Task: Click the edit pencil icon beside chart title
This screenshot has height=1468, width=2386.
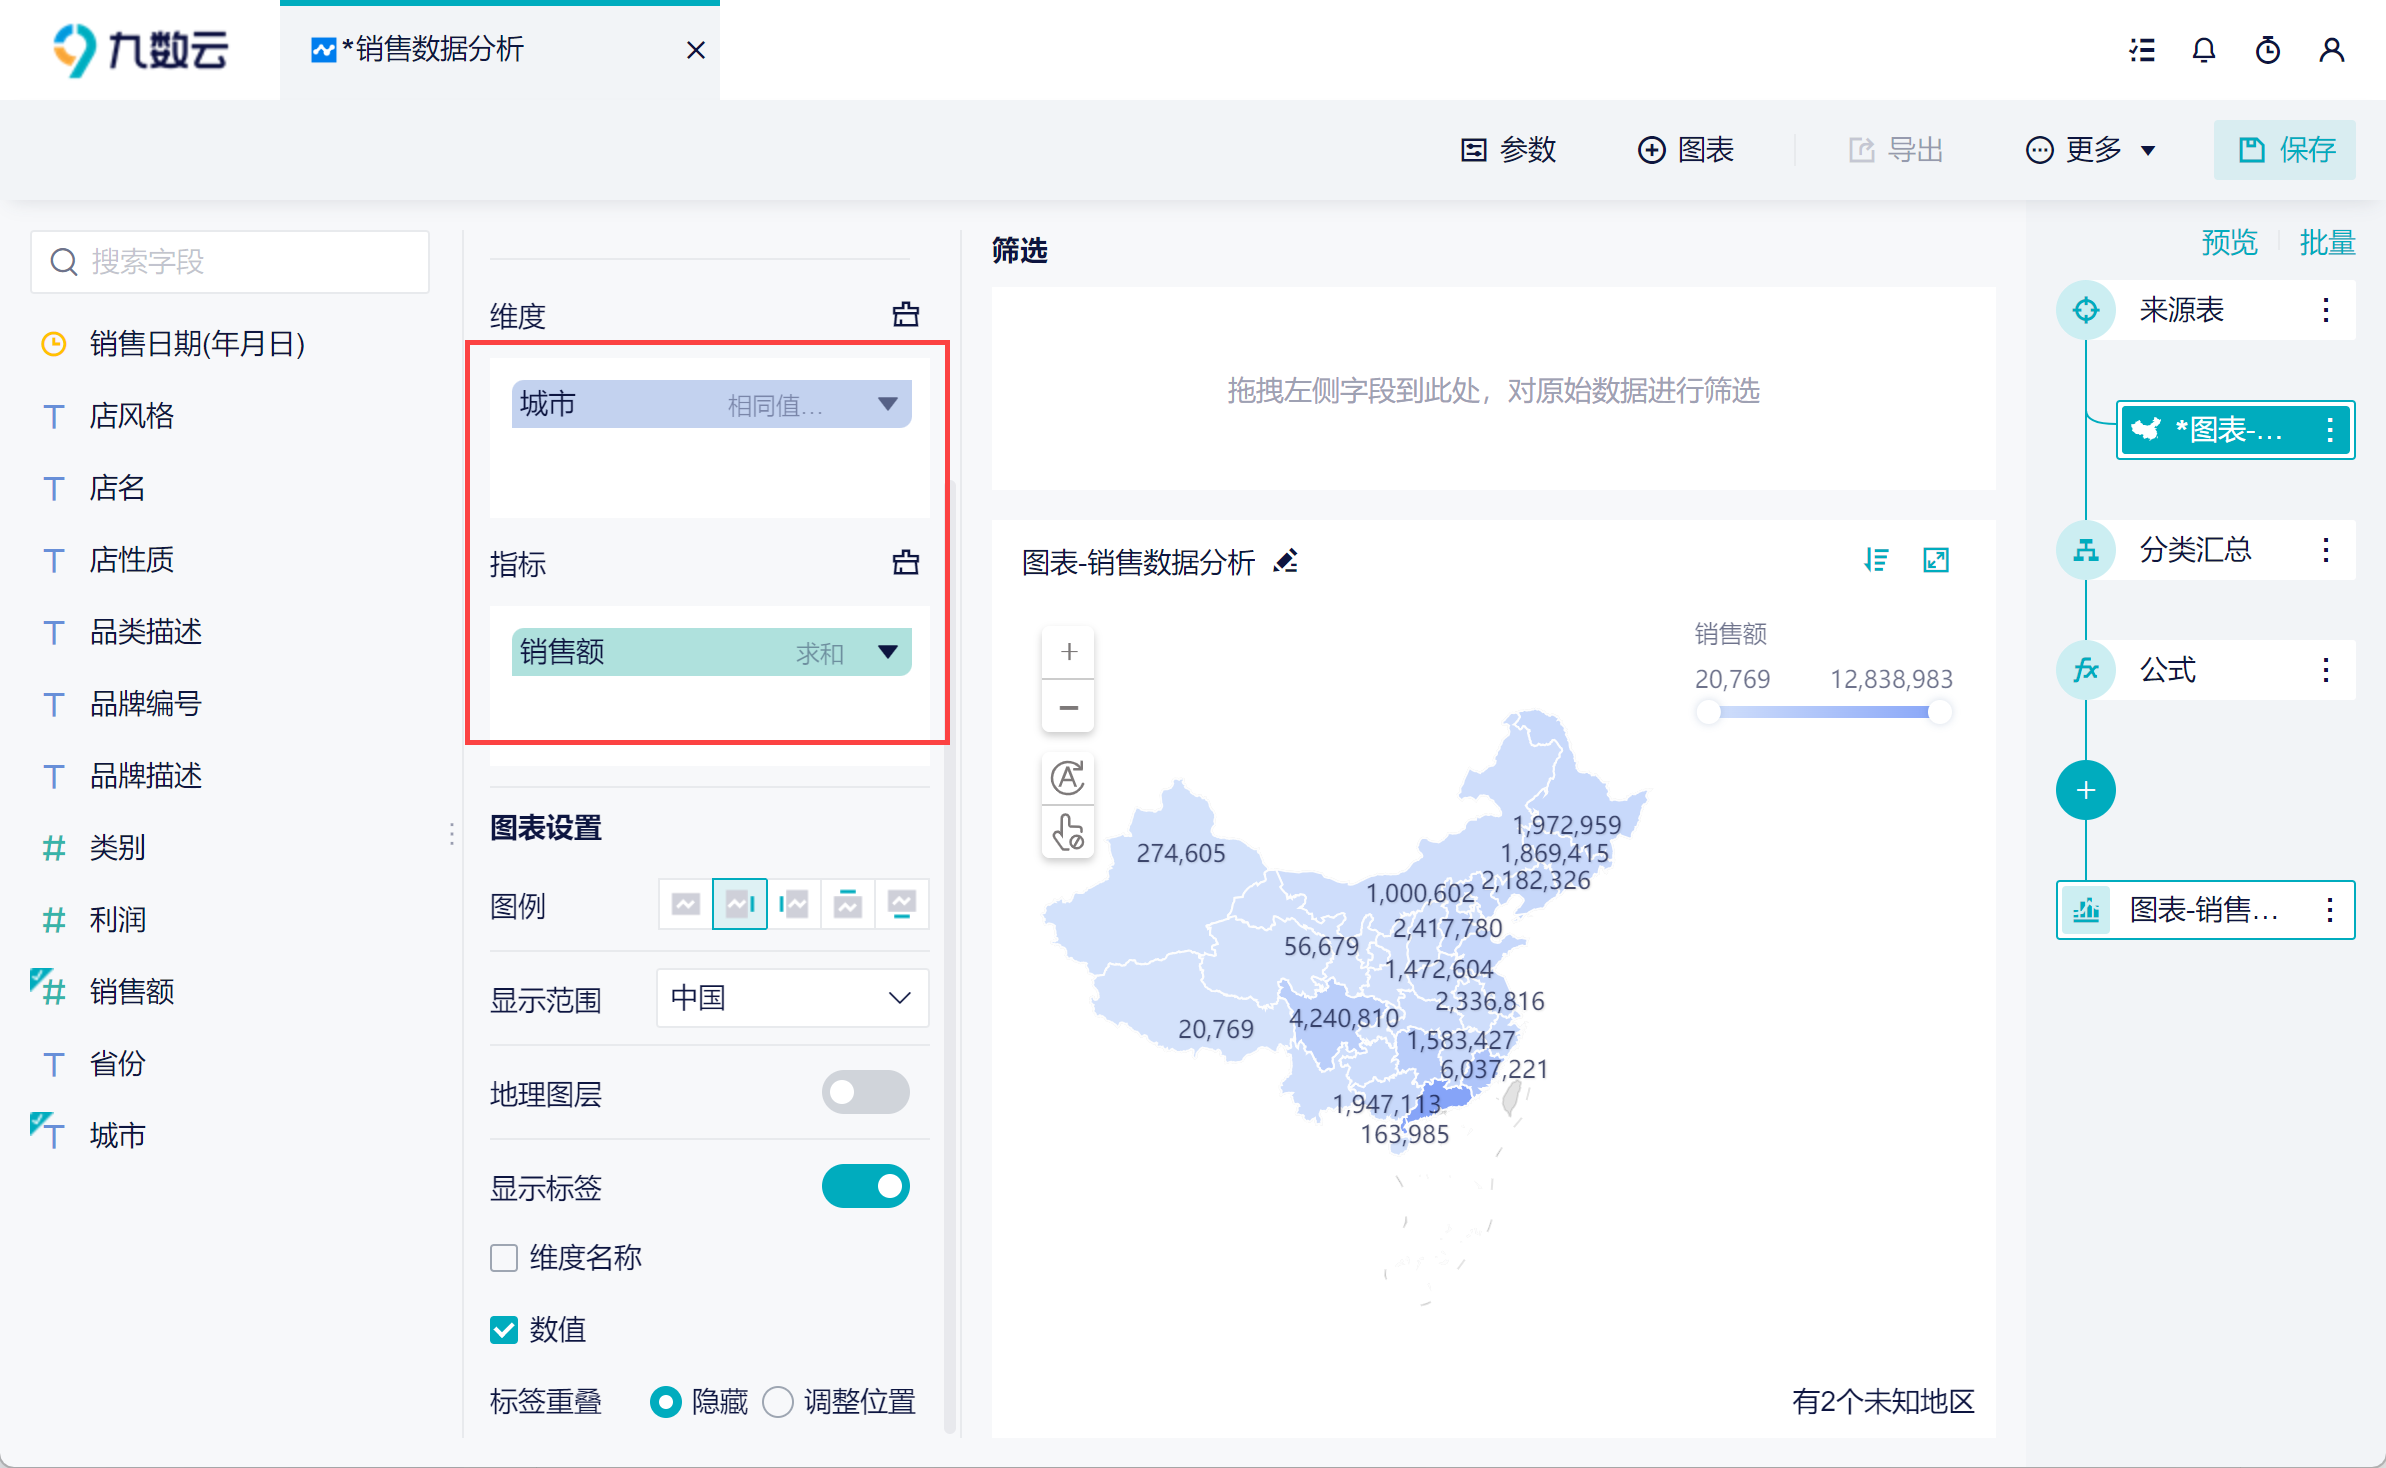Action: pyautogui.click(x=1286, y=561)
